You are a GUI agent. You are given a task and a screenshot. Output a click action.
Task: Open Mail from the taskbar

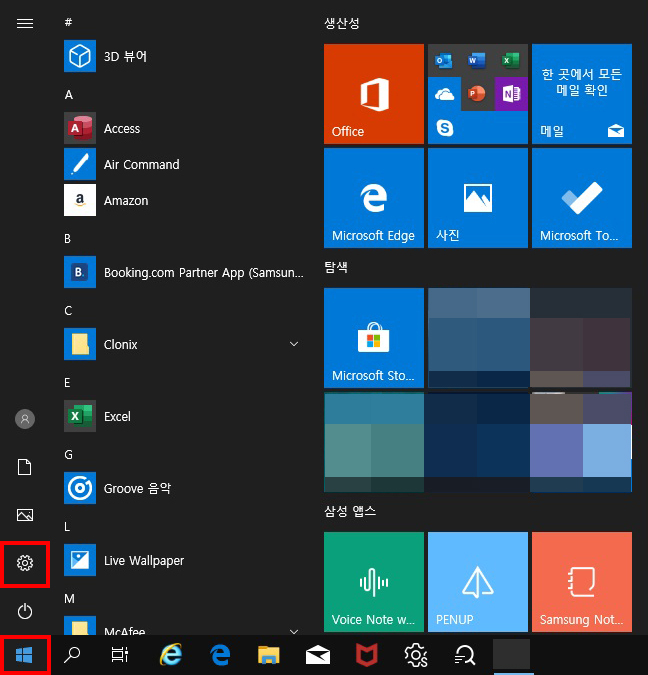(x=318, y=655)
